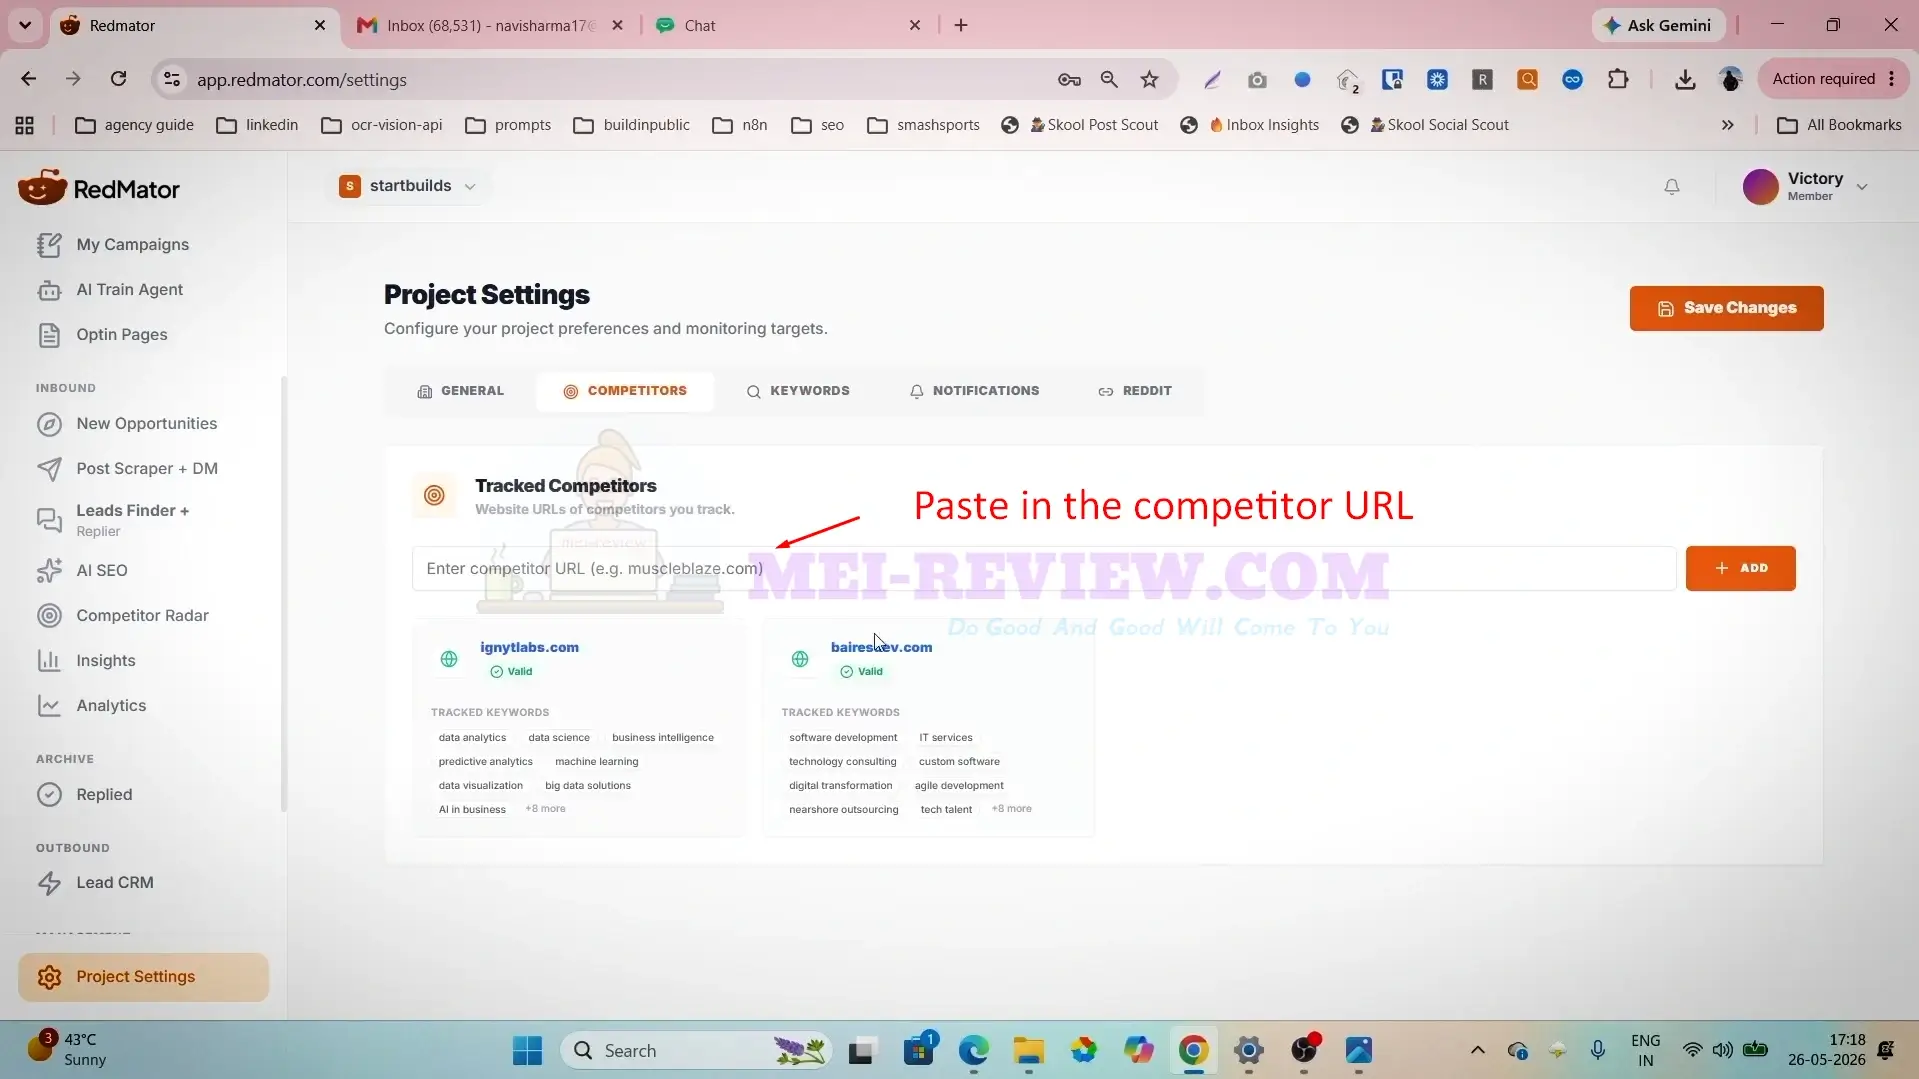Reload the current page

coord(118,79)
